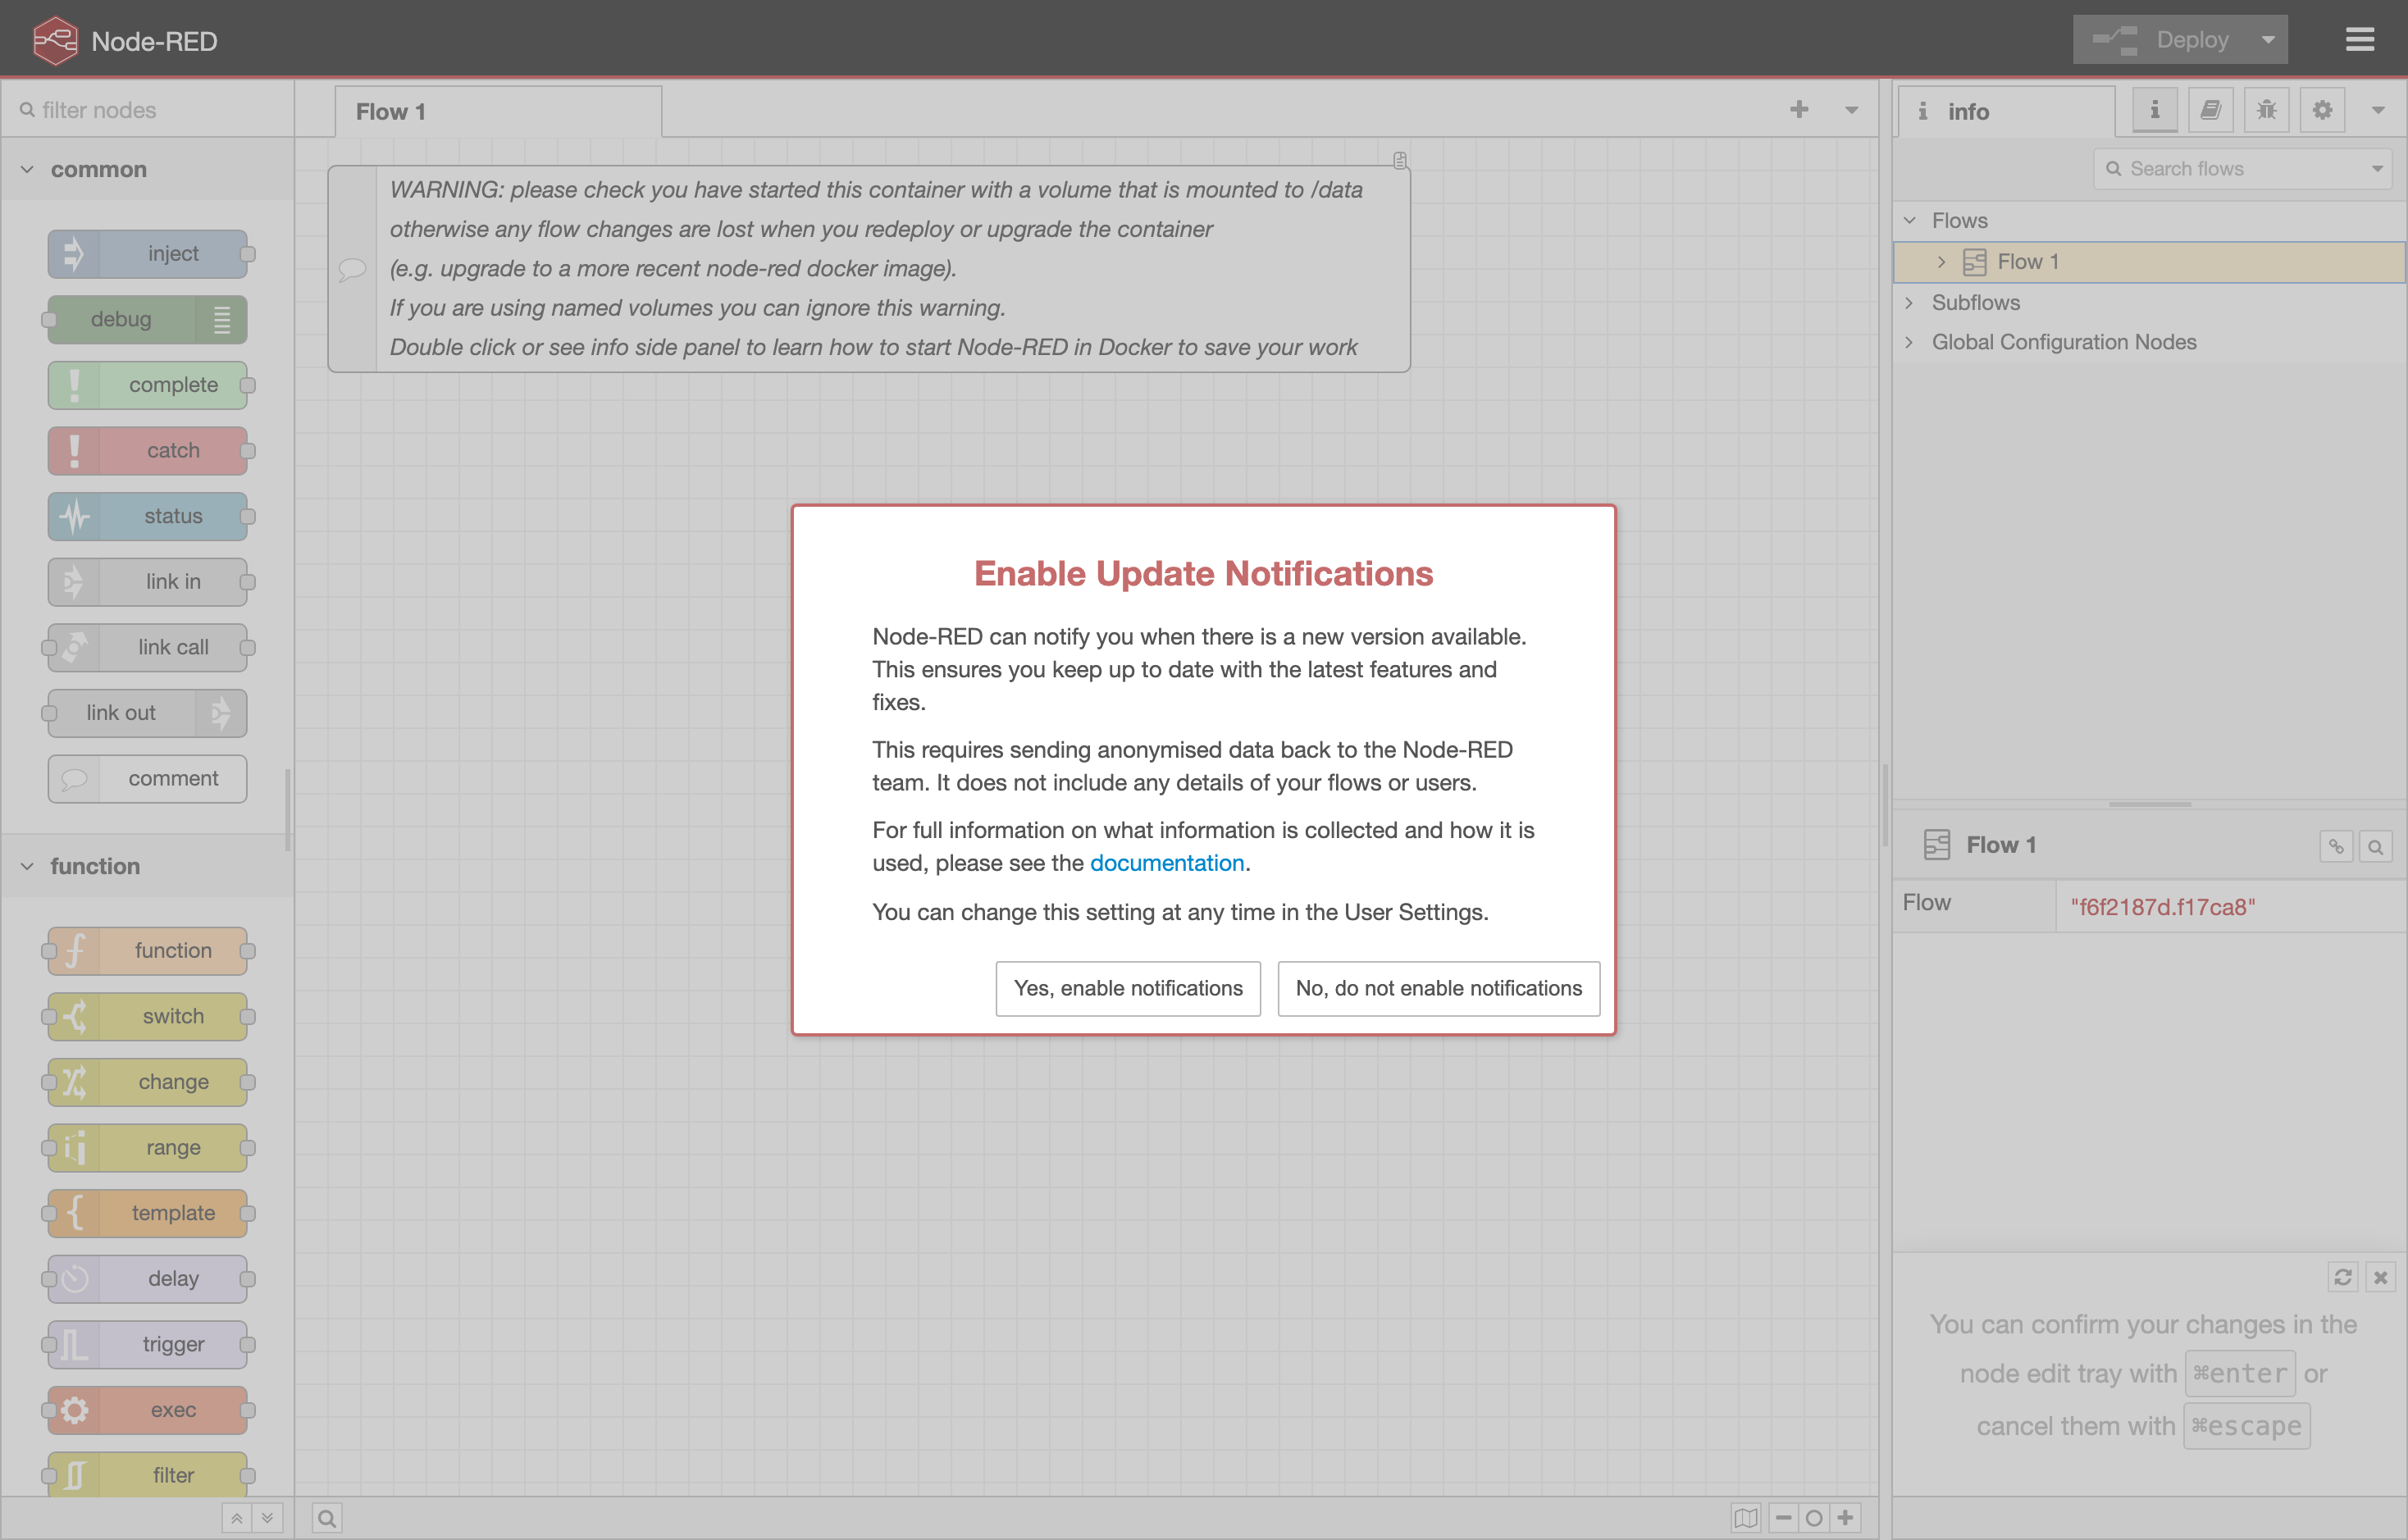Add a new flow tab with plus
Screen dimensions: 2408x1540
pyautogui.click(x=1799, y=110)
